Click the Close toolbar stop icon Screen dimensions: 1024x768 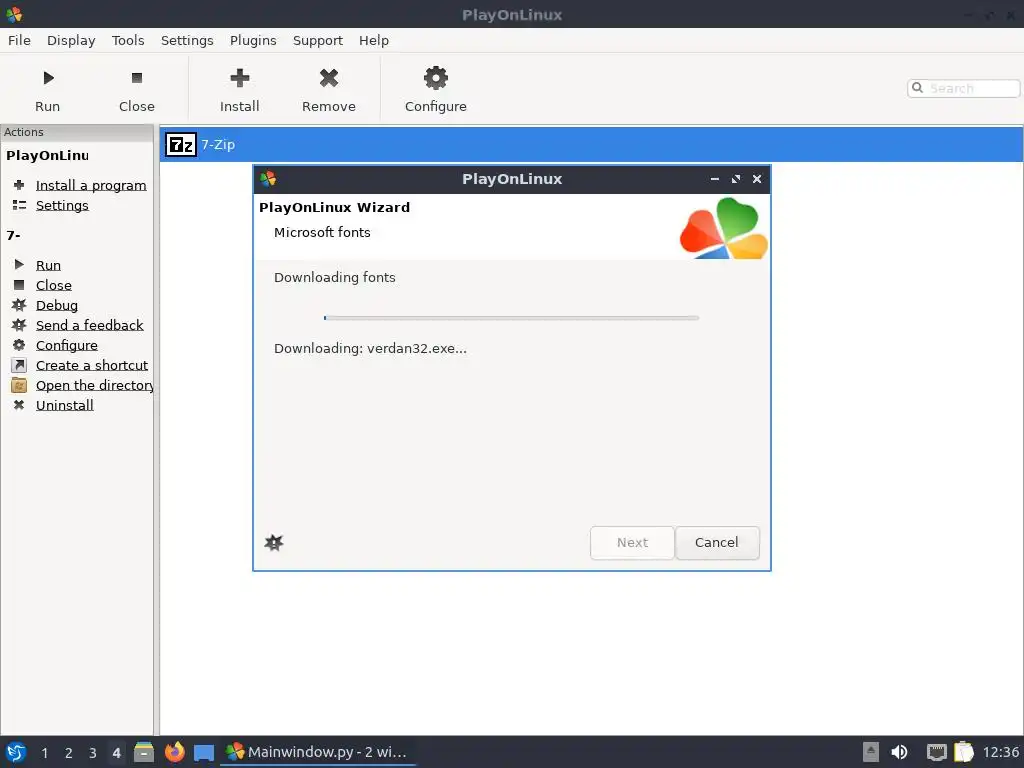136,78
